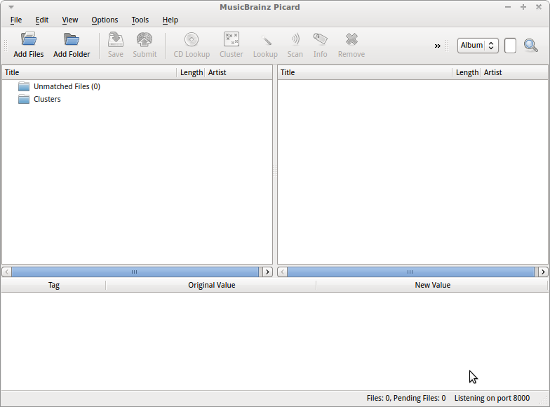Minimize the MusicBrainz Picard window

click(x=508, y=7)
